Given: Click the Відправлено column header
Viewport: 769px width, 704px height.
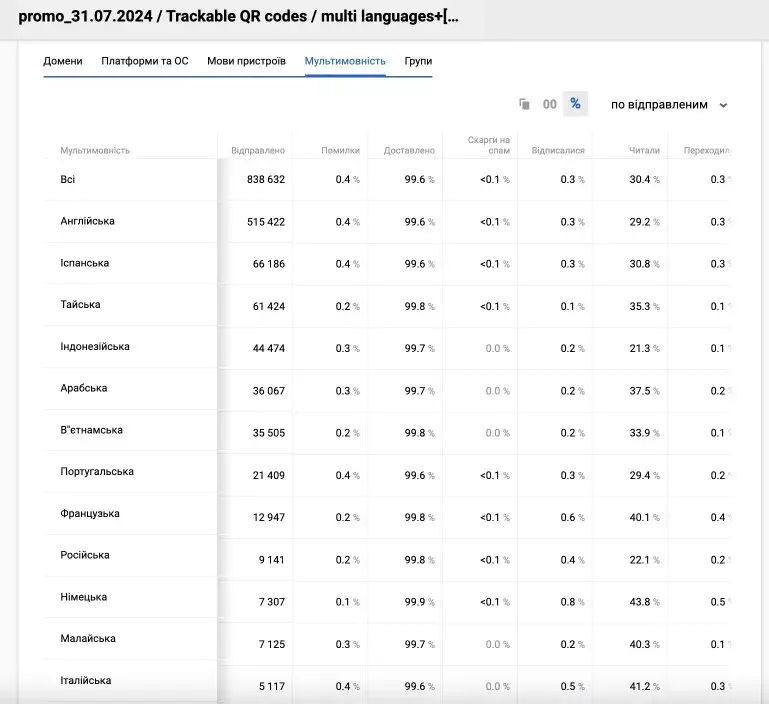Looking at the screenshot, I should click(257, 151).
